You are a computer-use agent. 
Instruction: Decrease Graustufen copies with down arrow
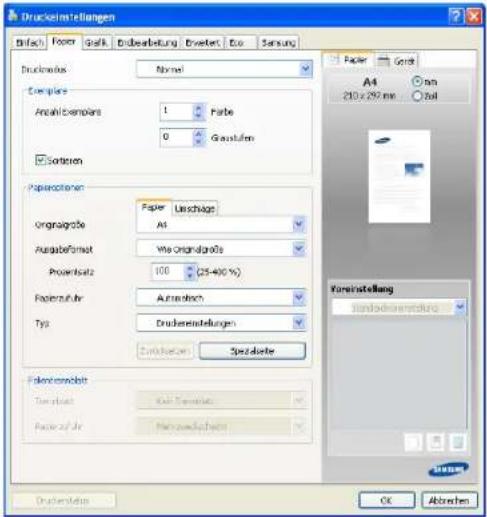tap(199, 142)
